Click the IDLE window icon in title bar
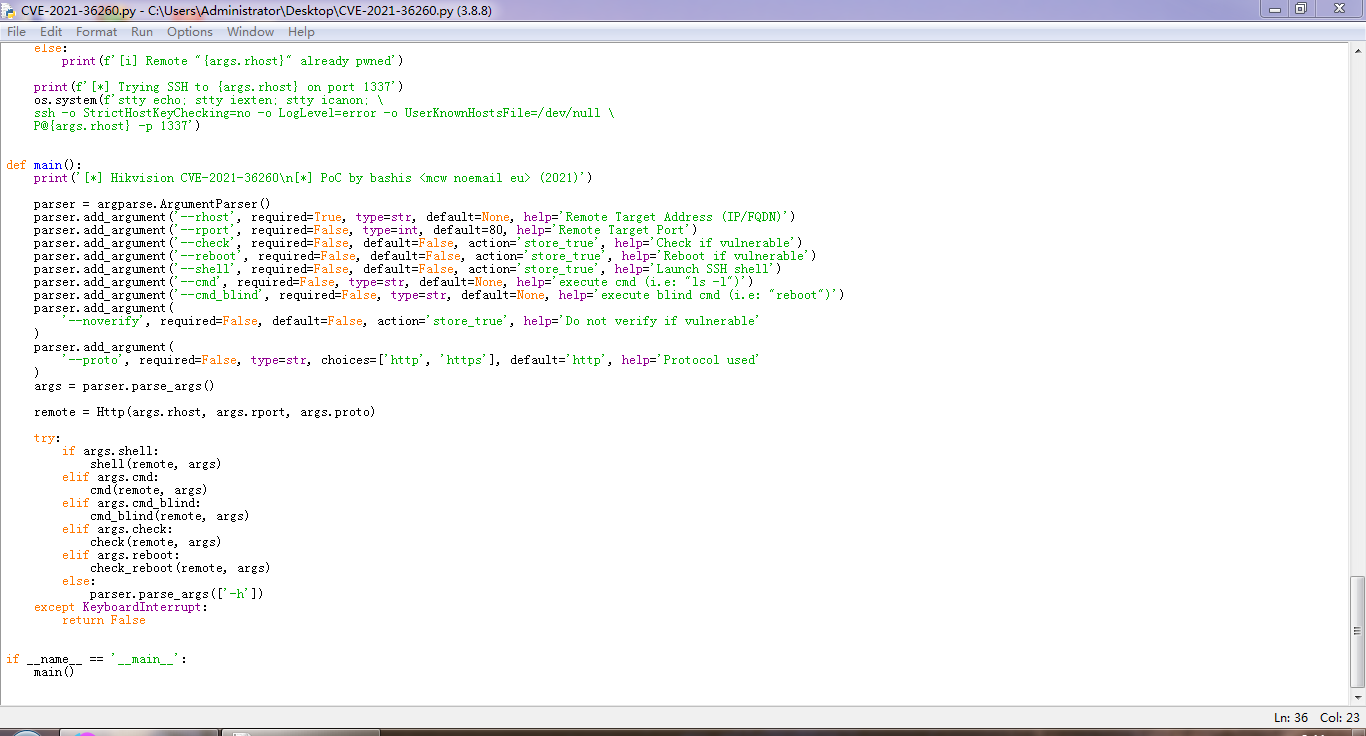This screenshot has width=1366, height=736. [10, 10]
